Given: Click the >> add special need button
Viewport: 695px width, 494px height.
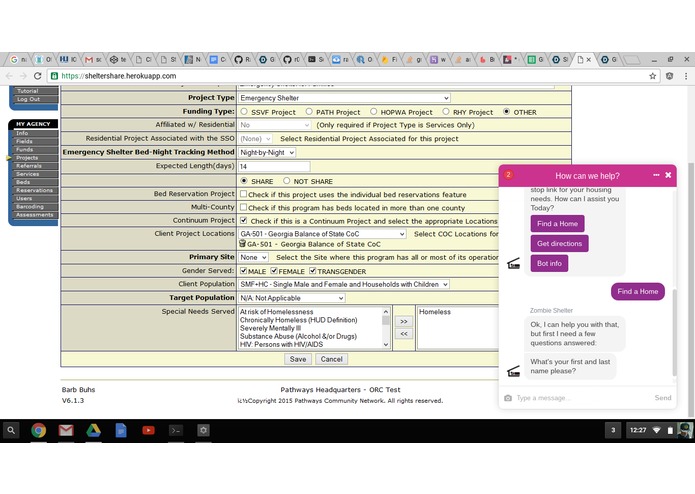Looking at the screenshot, I should 404,321.
